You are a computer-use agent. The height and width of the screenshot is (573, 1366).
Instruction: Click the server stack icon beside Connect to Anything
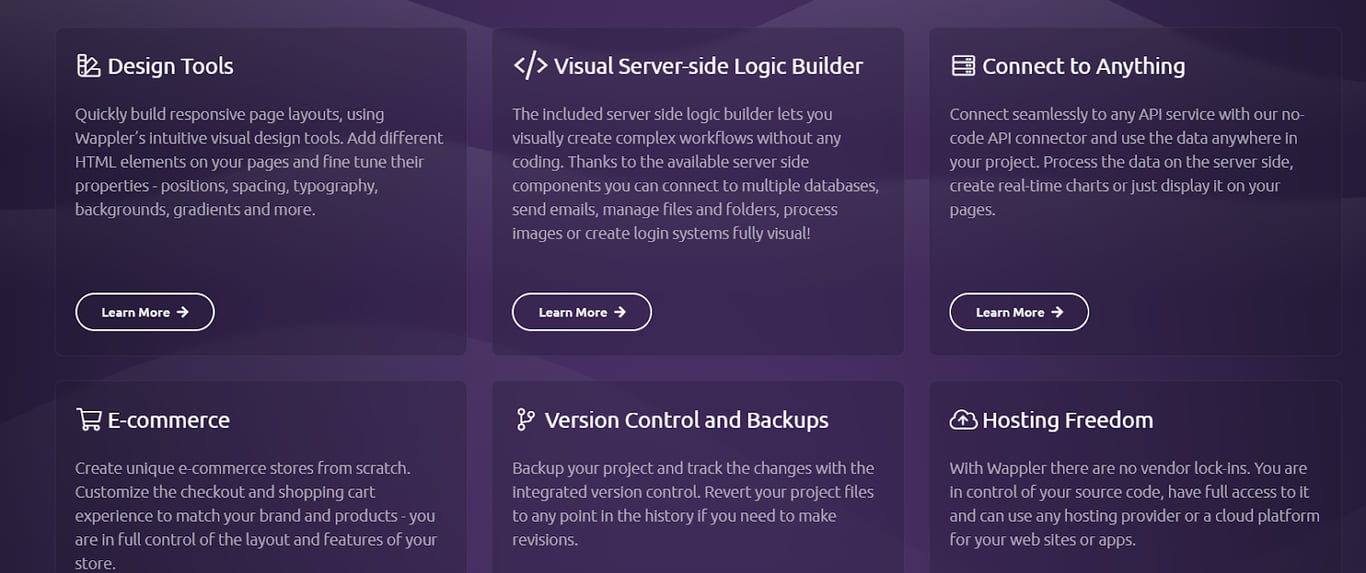pos(963,66)
